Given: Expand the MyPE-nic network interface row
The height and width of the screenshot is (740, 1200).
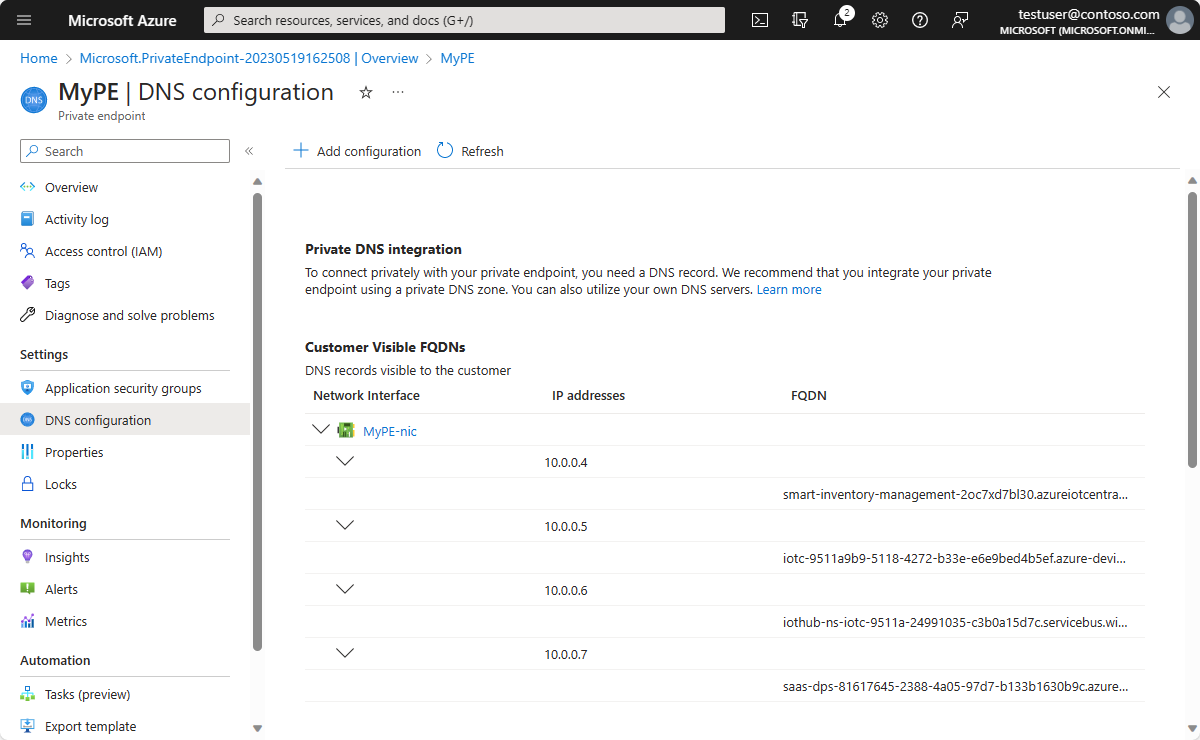Looking at the screenshot, I should (321, 428).
